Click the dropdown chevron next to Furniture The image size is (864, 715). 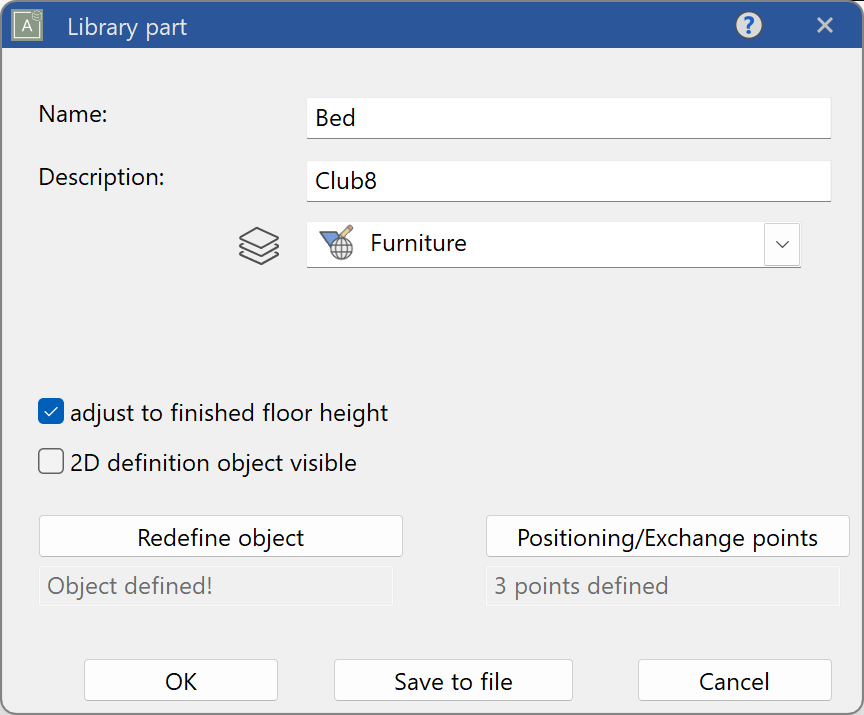point(782,244)
